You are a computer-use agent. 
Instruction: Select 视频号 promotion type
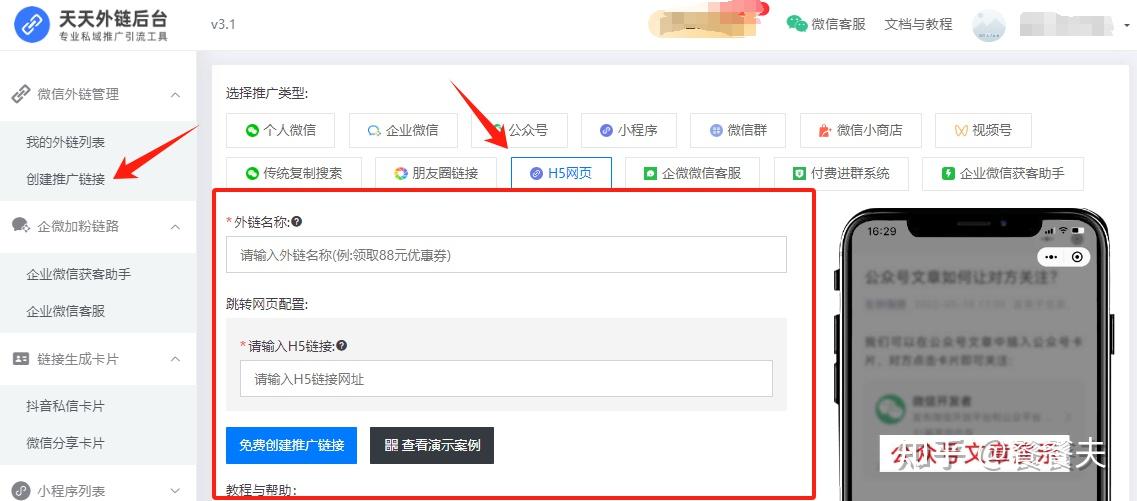[983, 131]
